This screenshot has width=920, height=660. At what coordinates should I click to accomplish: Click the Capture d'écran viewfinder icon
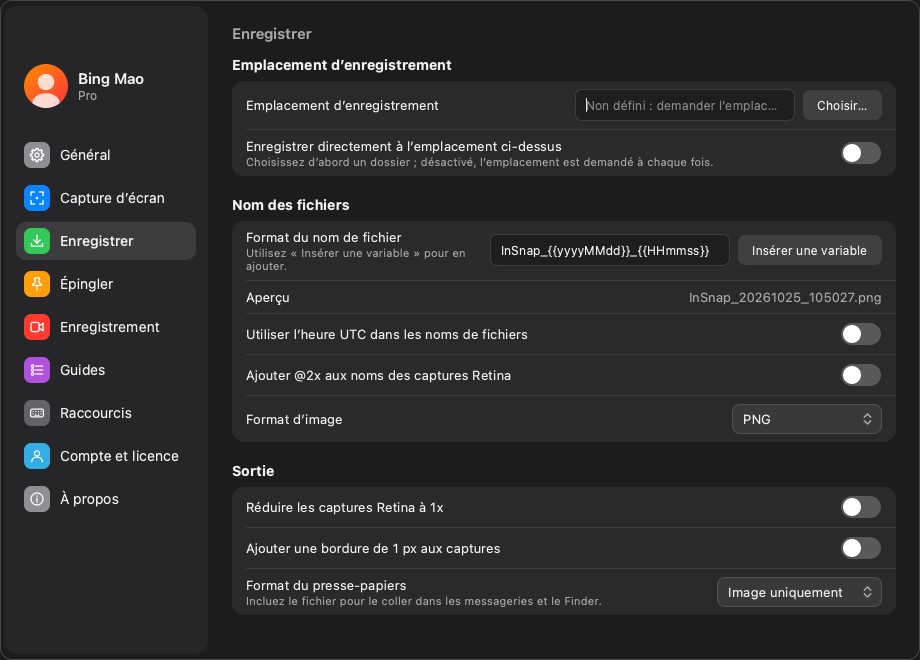[37, 198]
